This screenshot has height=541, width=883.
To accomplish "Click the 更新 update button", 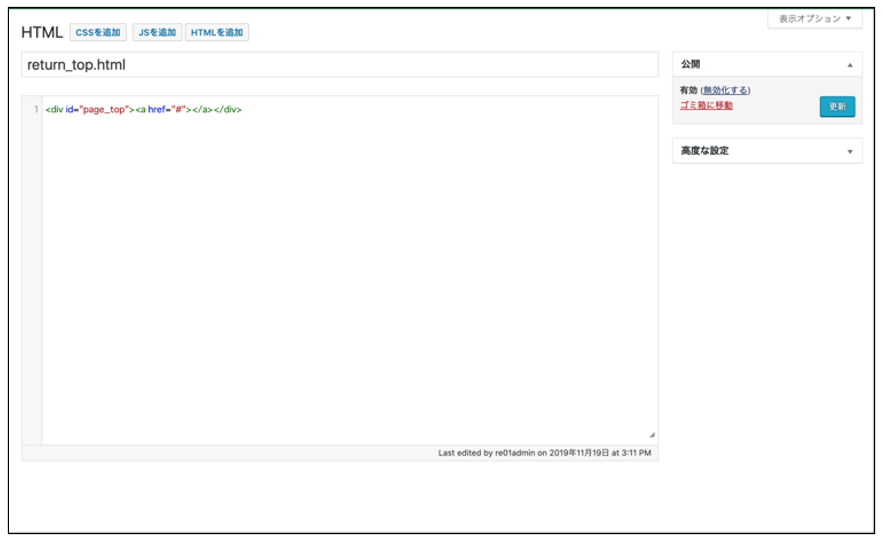I will pyautogui.click(x=837, y=107).
